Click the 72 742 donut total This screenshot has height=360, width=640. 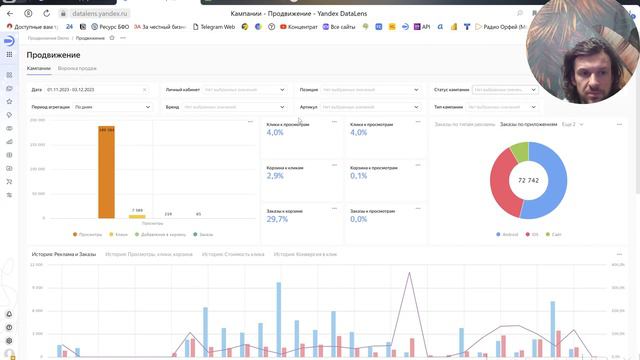click(x=529, y=180)
